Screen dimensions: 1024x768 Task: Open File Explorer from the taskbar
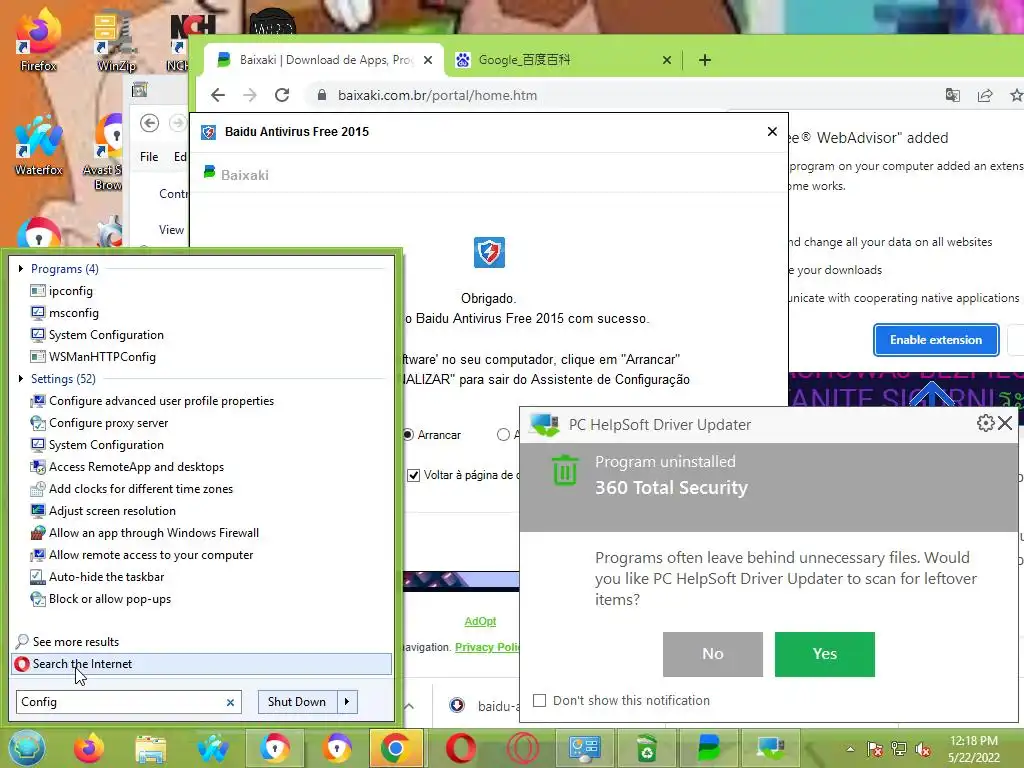coord(151,748)
